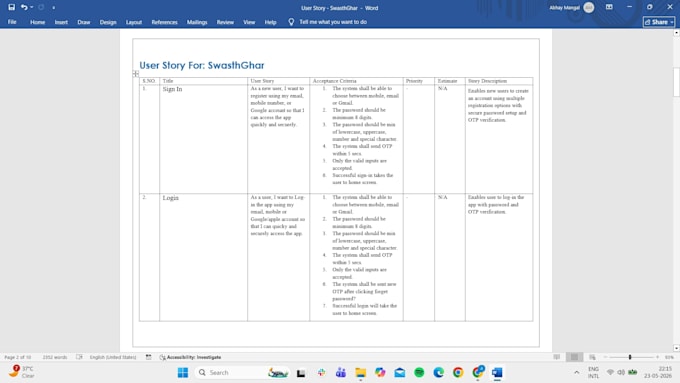This screenshot has height=383, width=680.
Task: Click the 'Tell me what you want to do' box
Action: [333, 22]
